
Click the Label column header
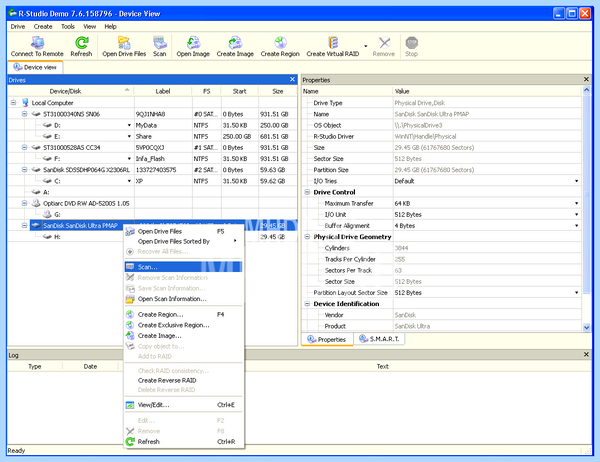coord(163,91)
